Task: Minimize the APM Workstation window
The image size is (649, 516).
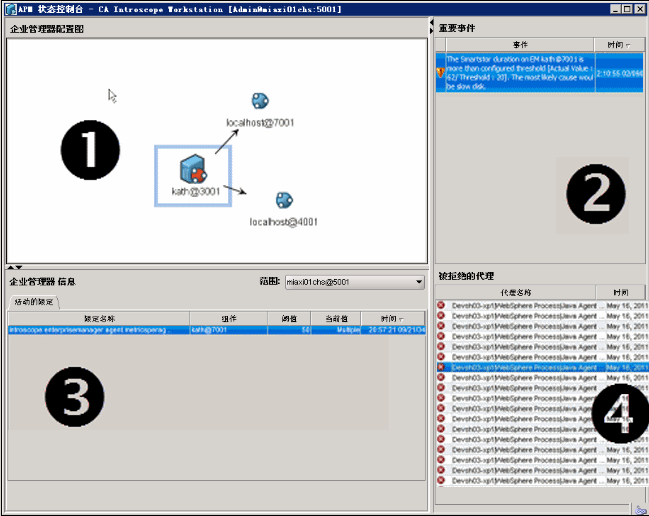Action: [615, 9]
